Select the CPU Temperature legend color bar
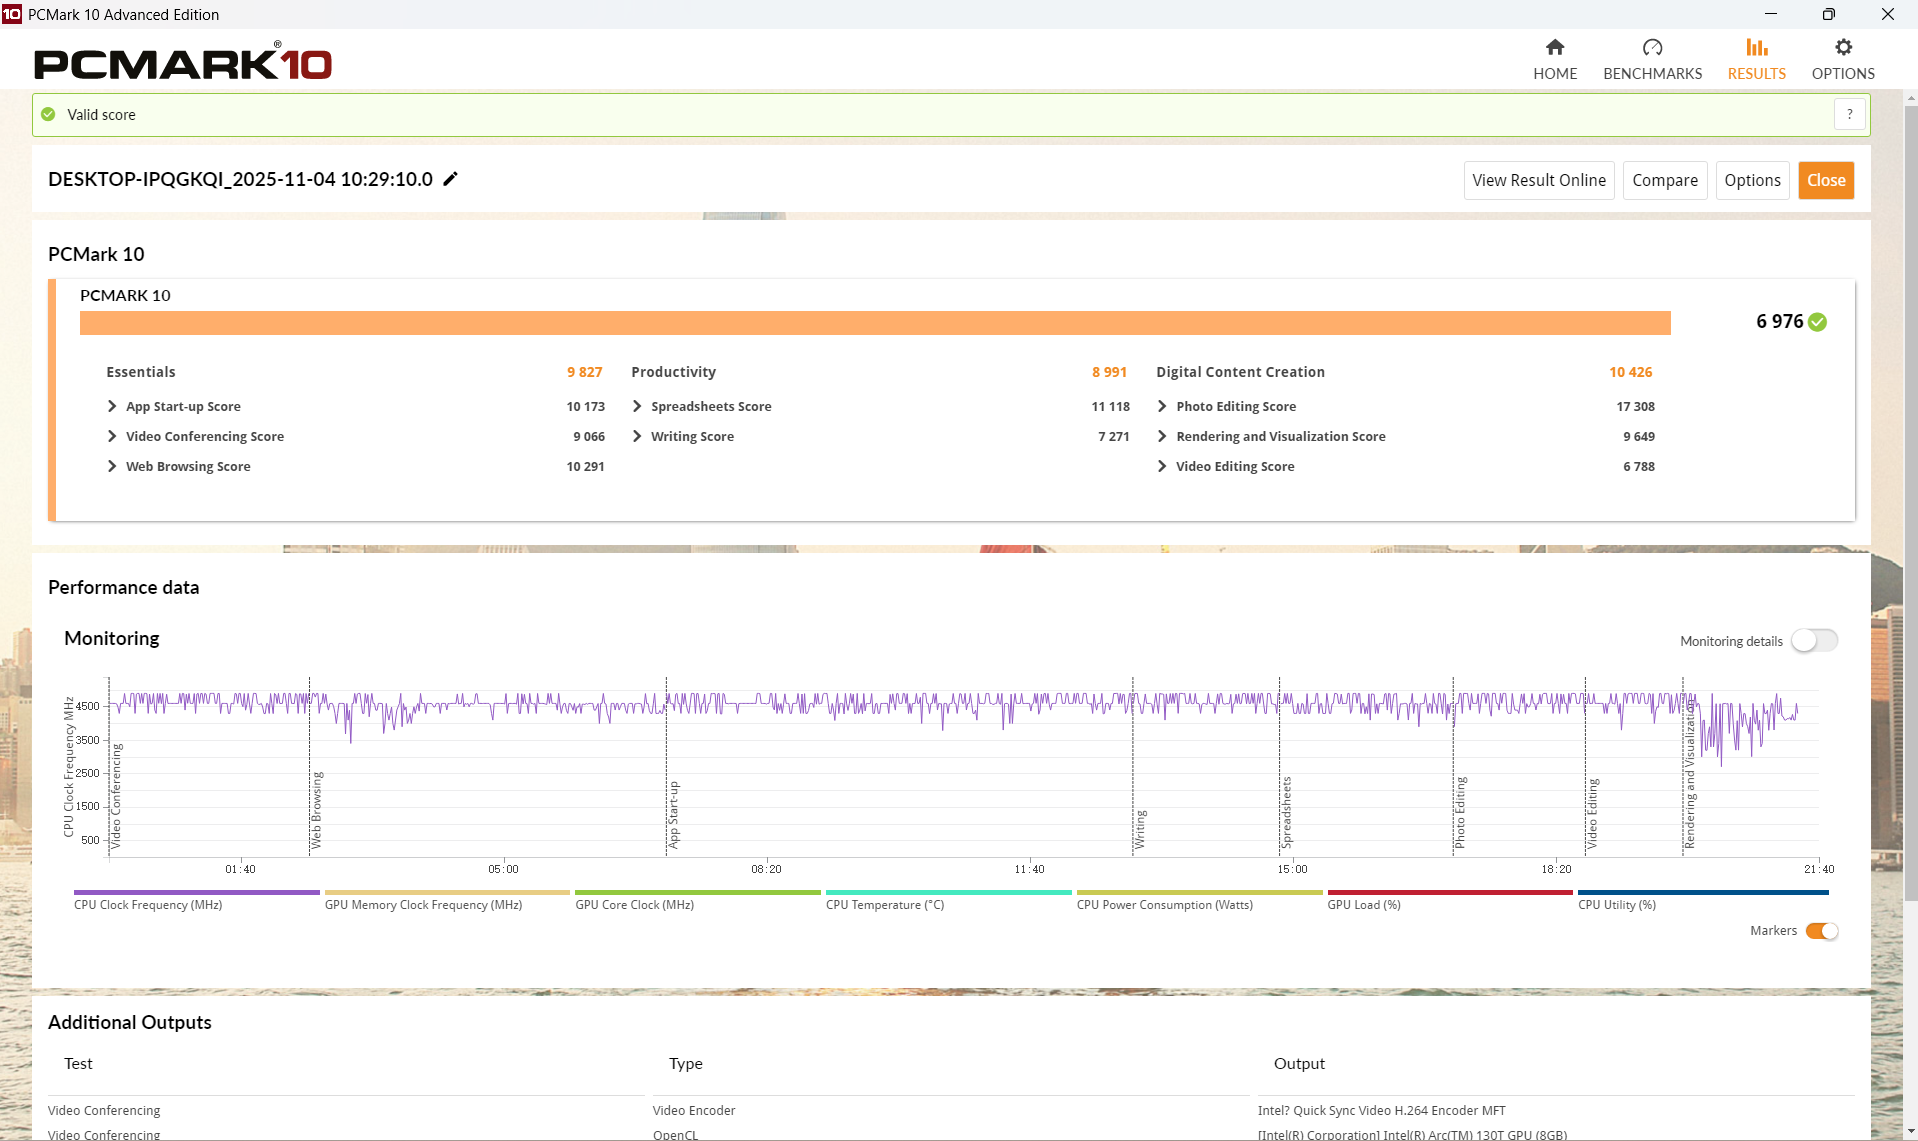This screenshot has width=1918, height=1141. 947,892
